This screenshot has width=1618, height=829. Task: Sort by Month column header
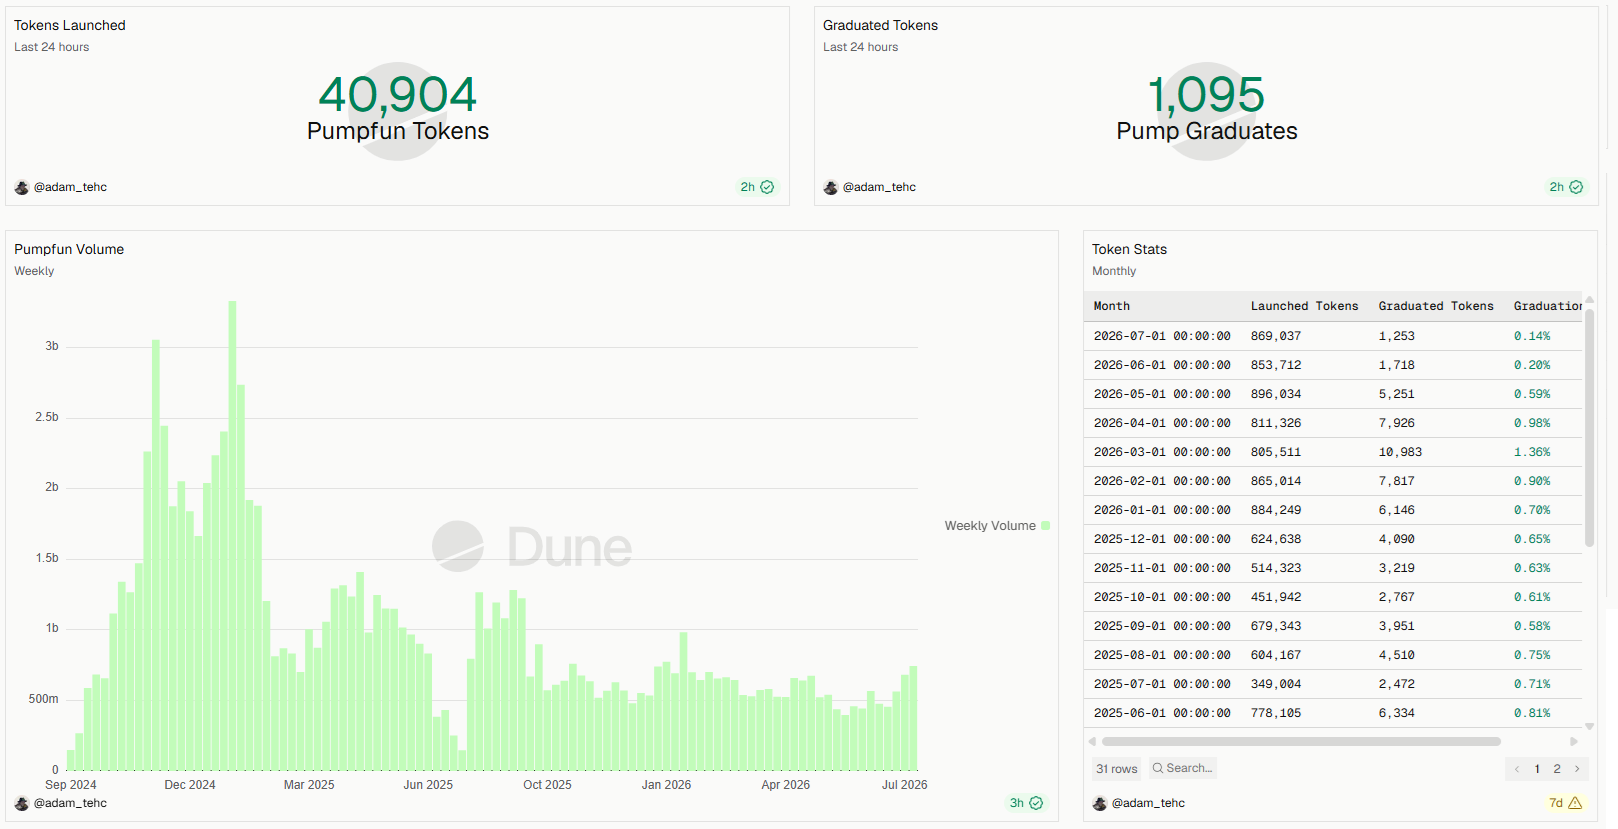pos(1111,306)
